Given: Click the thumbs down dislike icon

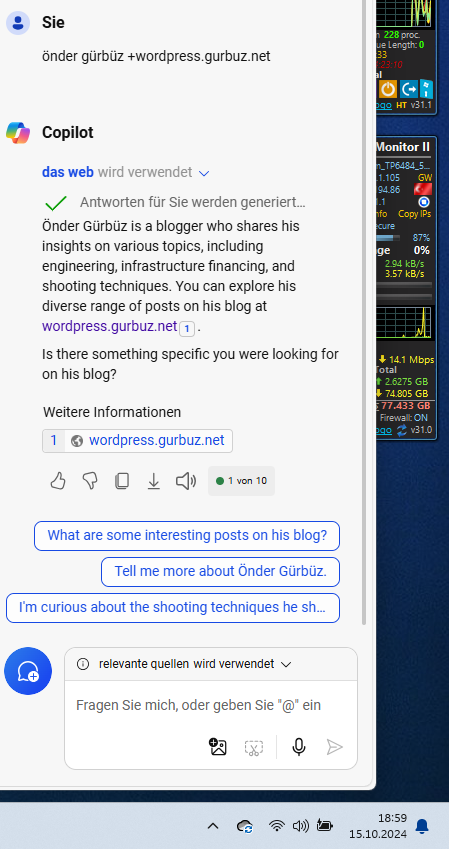Looking at the screenshot, I should [90, 481].
